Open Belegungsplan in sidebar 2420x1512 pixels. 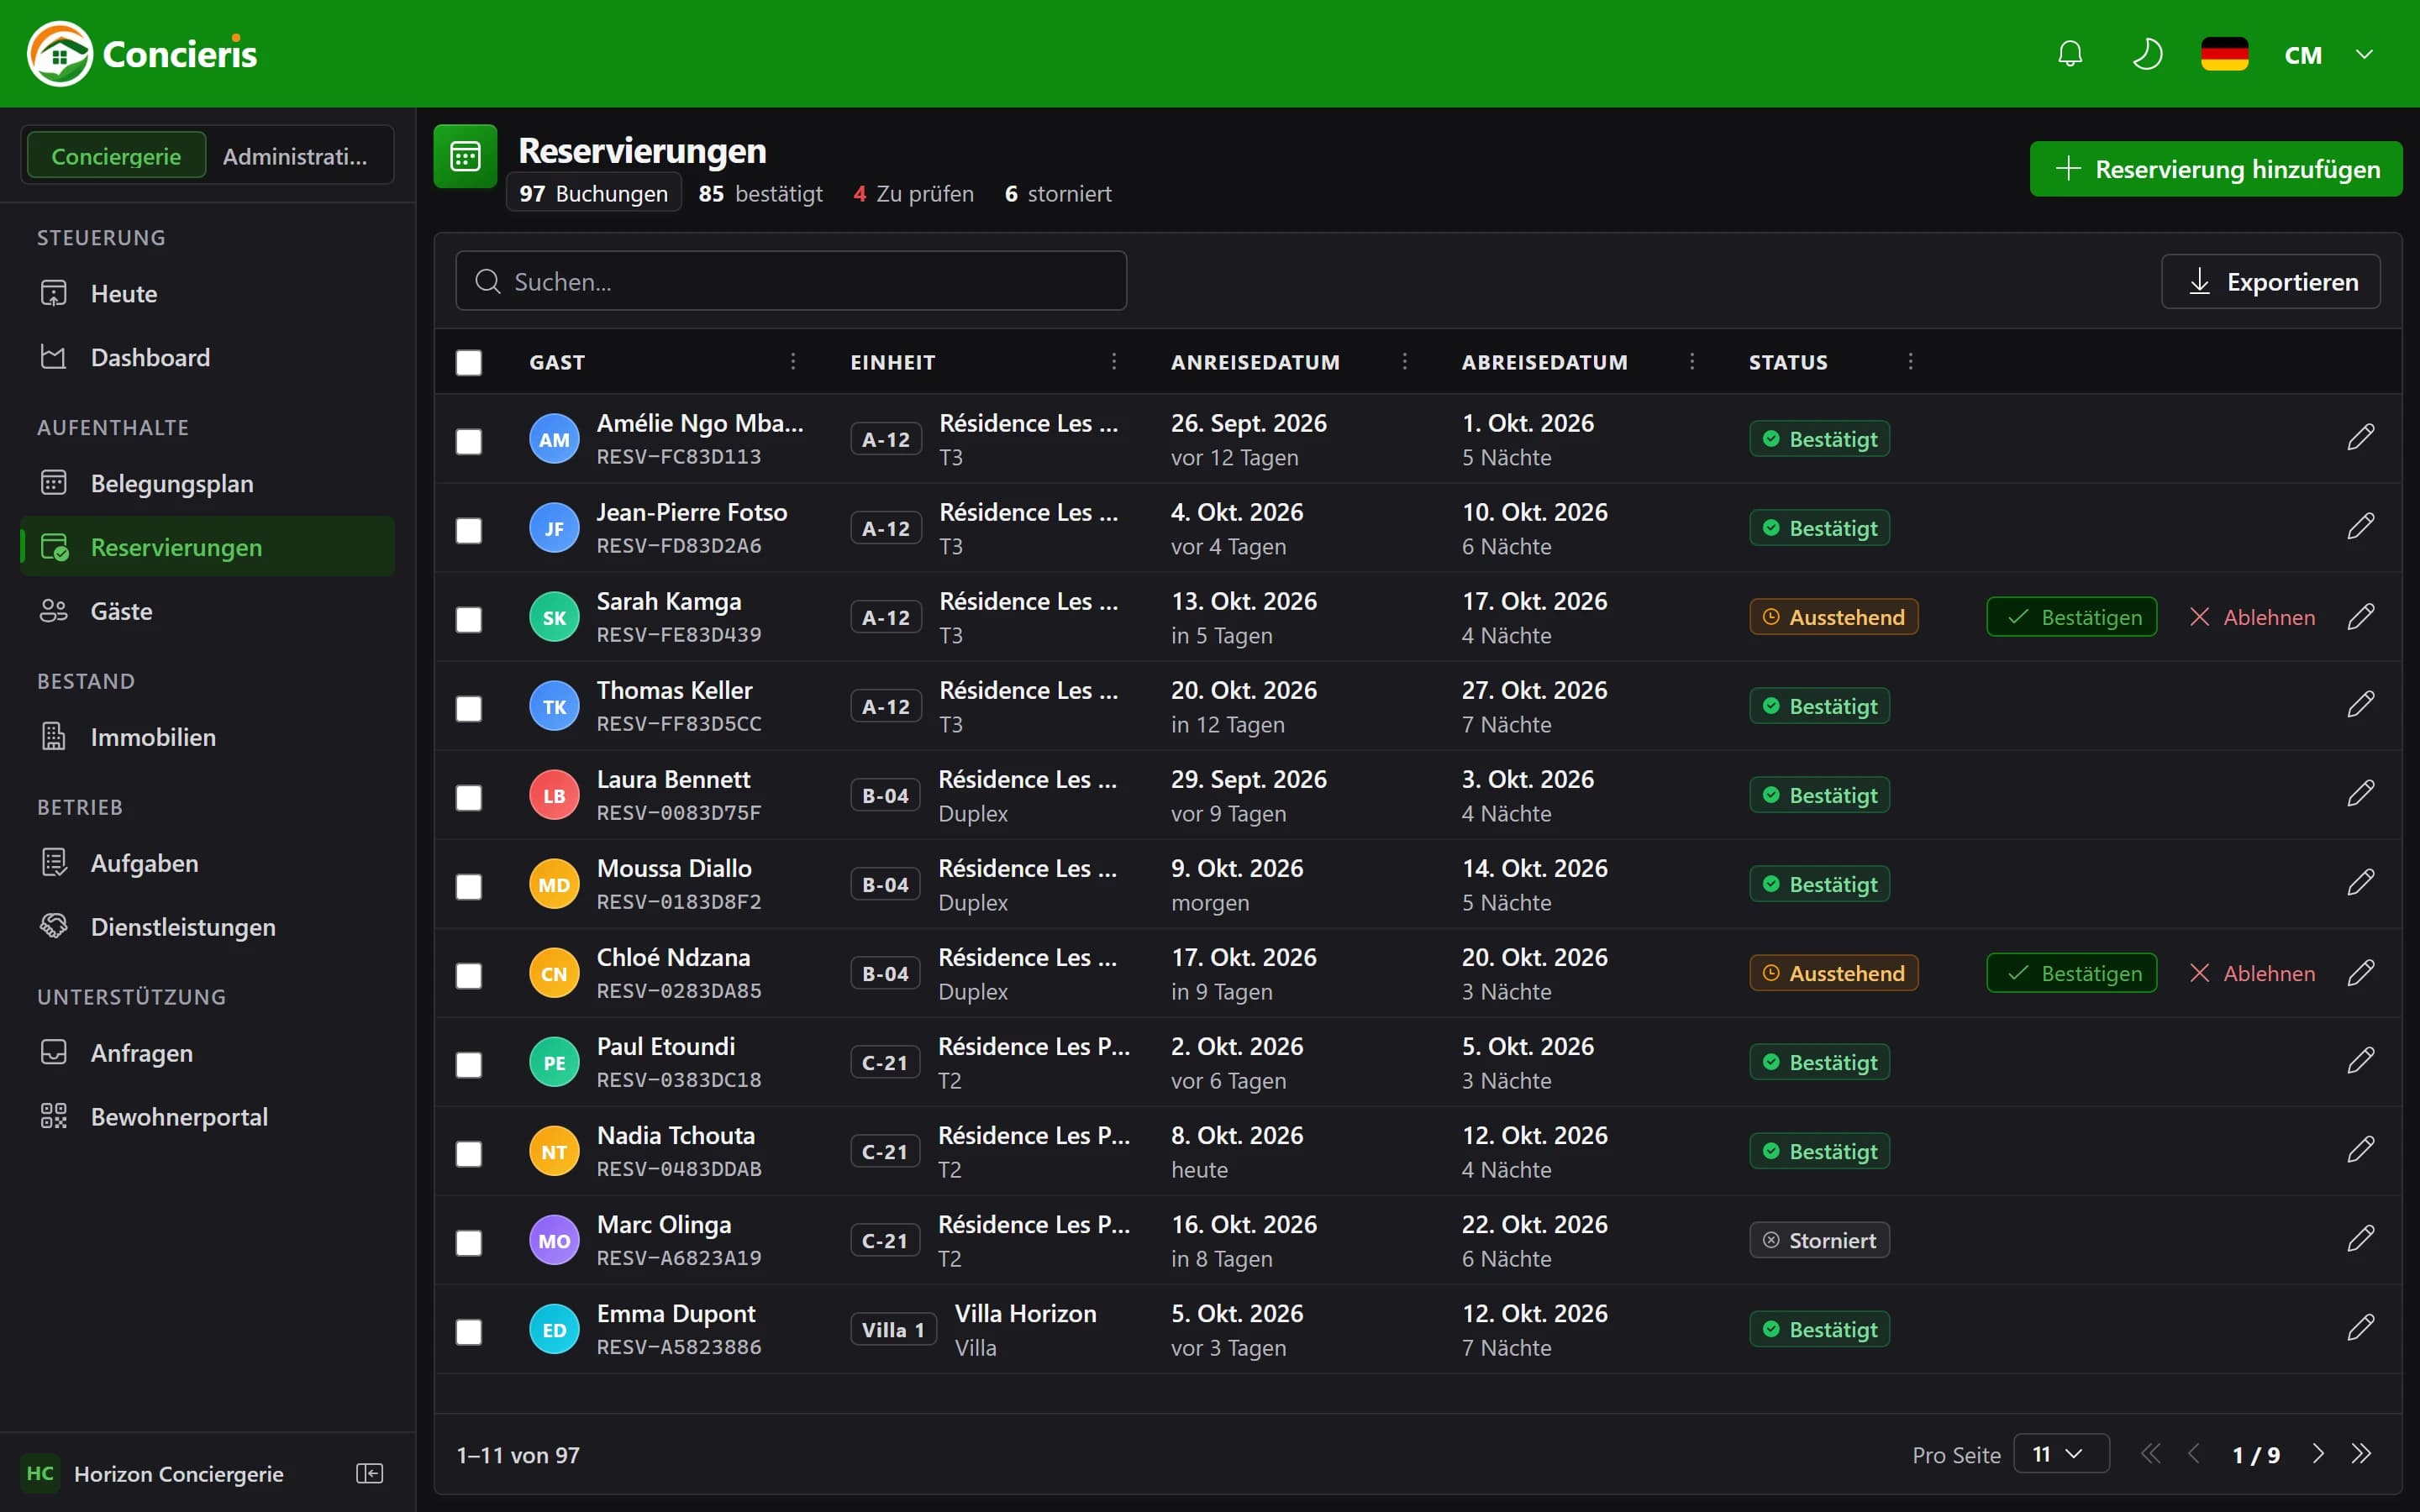pos(208,483)
